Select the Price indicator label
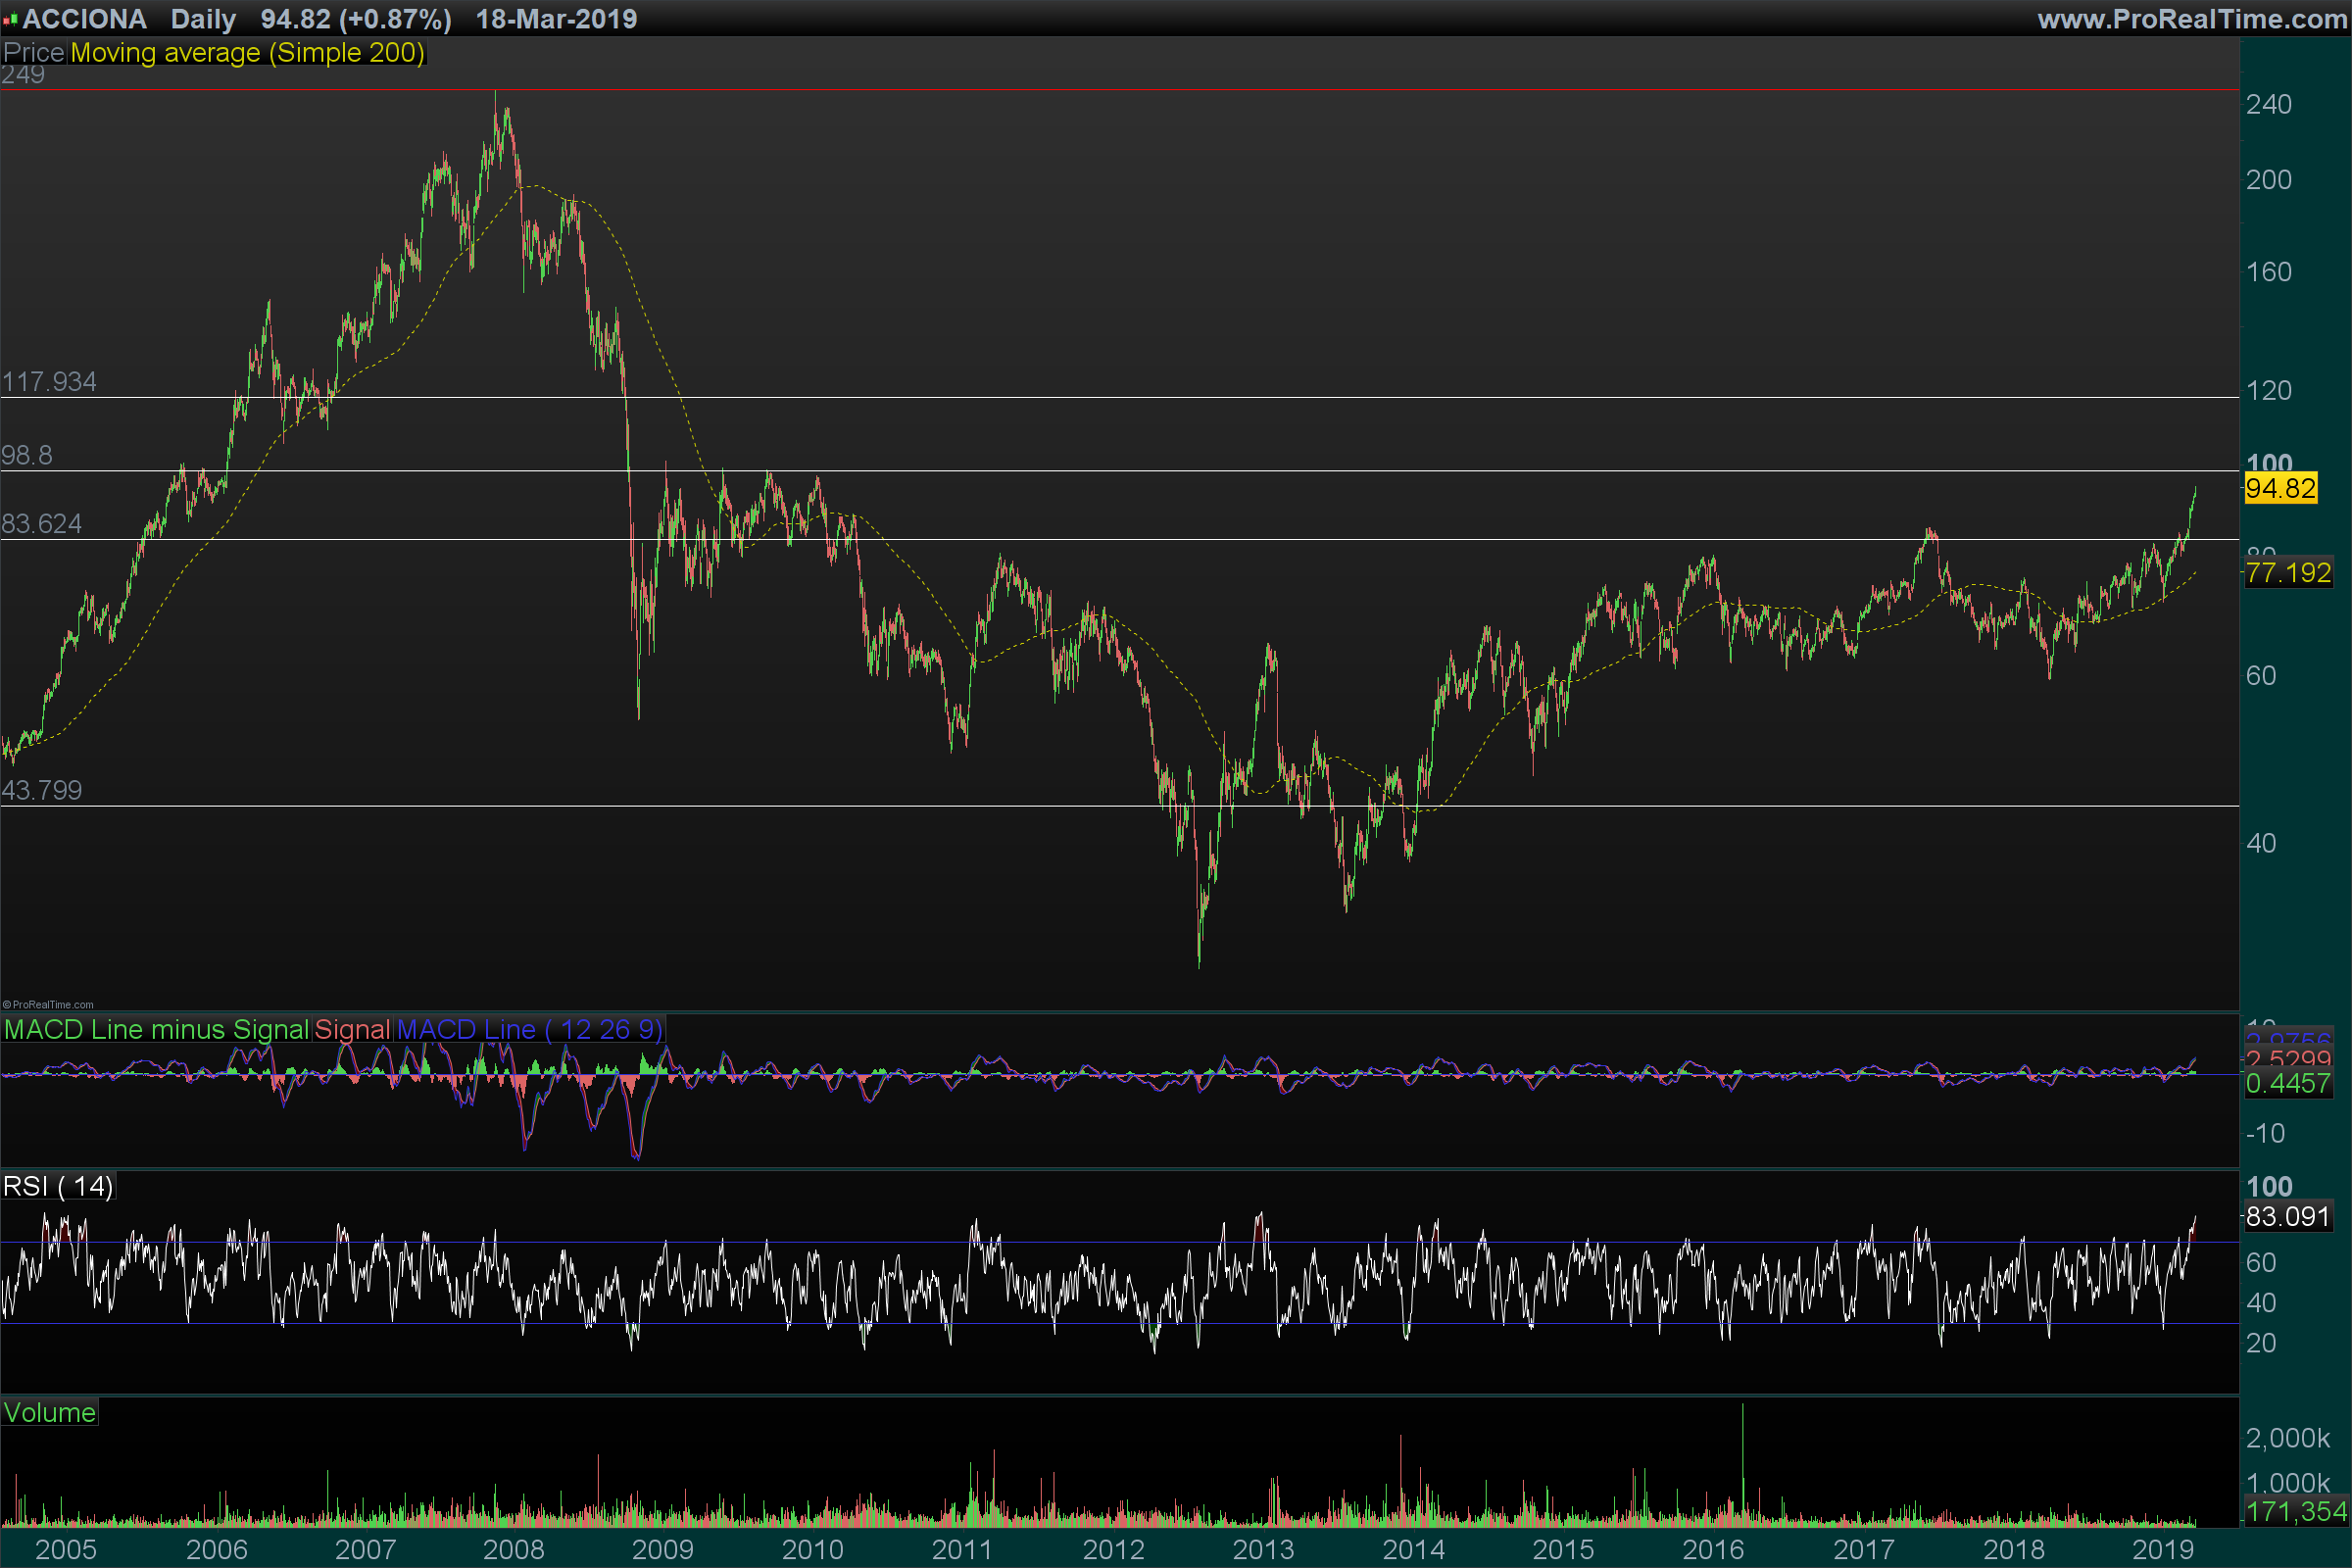This screenshot has height=1568, width=2352. click(x=33, y=53)
